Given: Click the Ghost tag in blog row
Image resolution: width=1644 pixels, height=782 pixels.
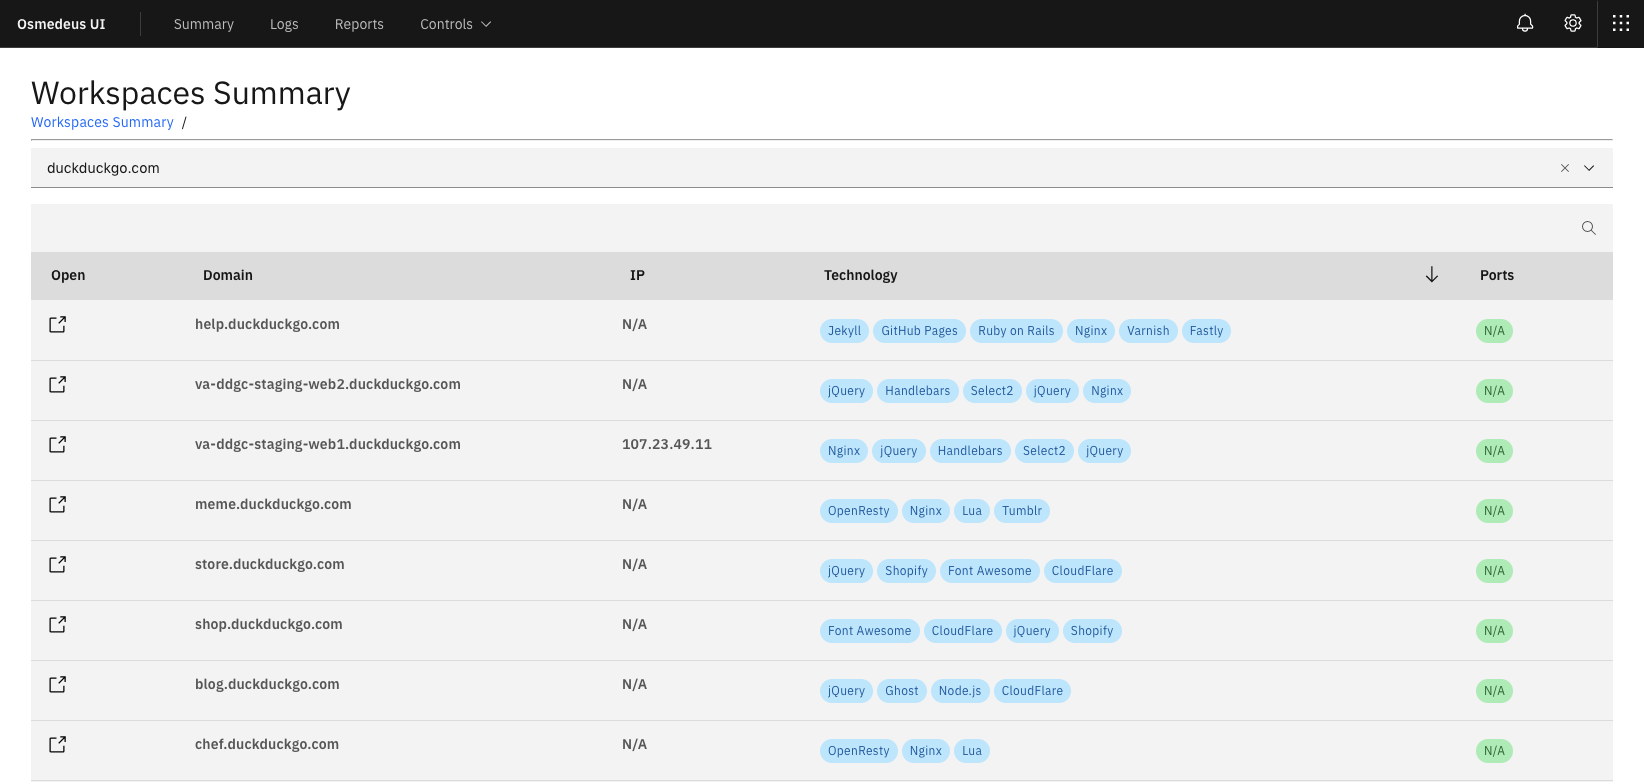Looking at the screenshot, I should (901, 691).
